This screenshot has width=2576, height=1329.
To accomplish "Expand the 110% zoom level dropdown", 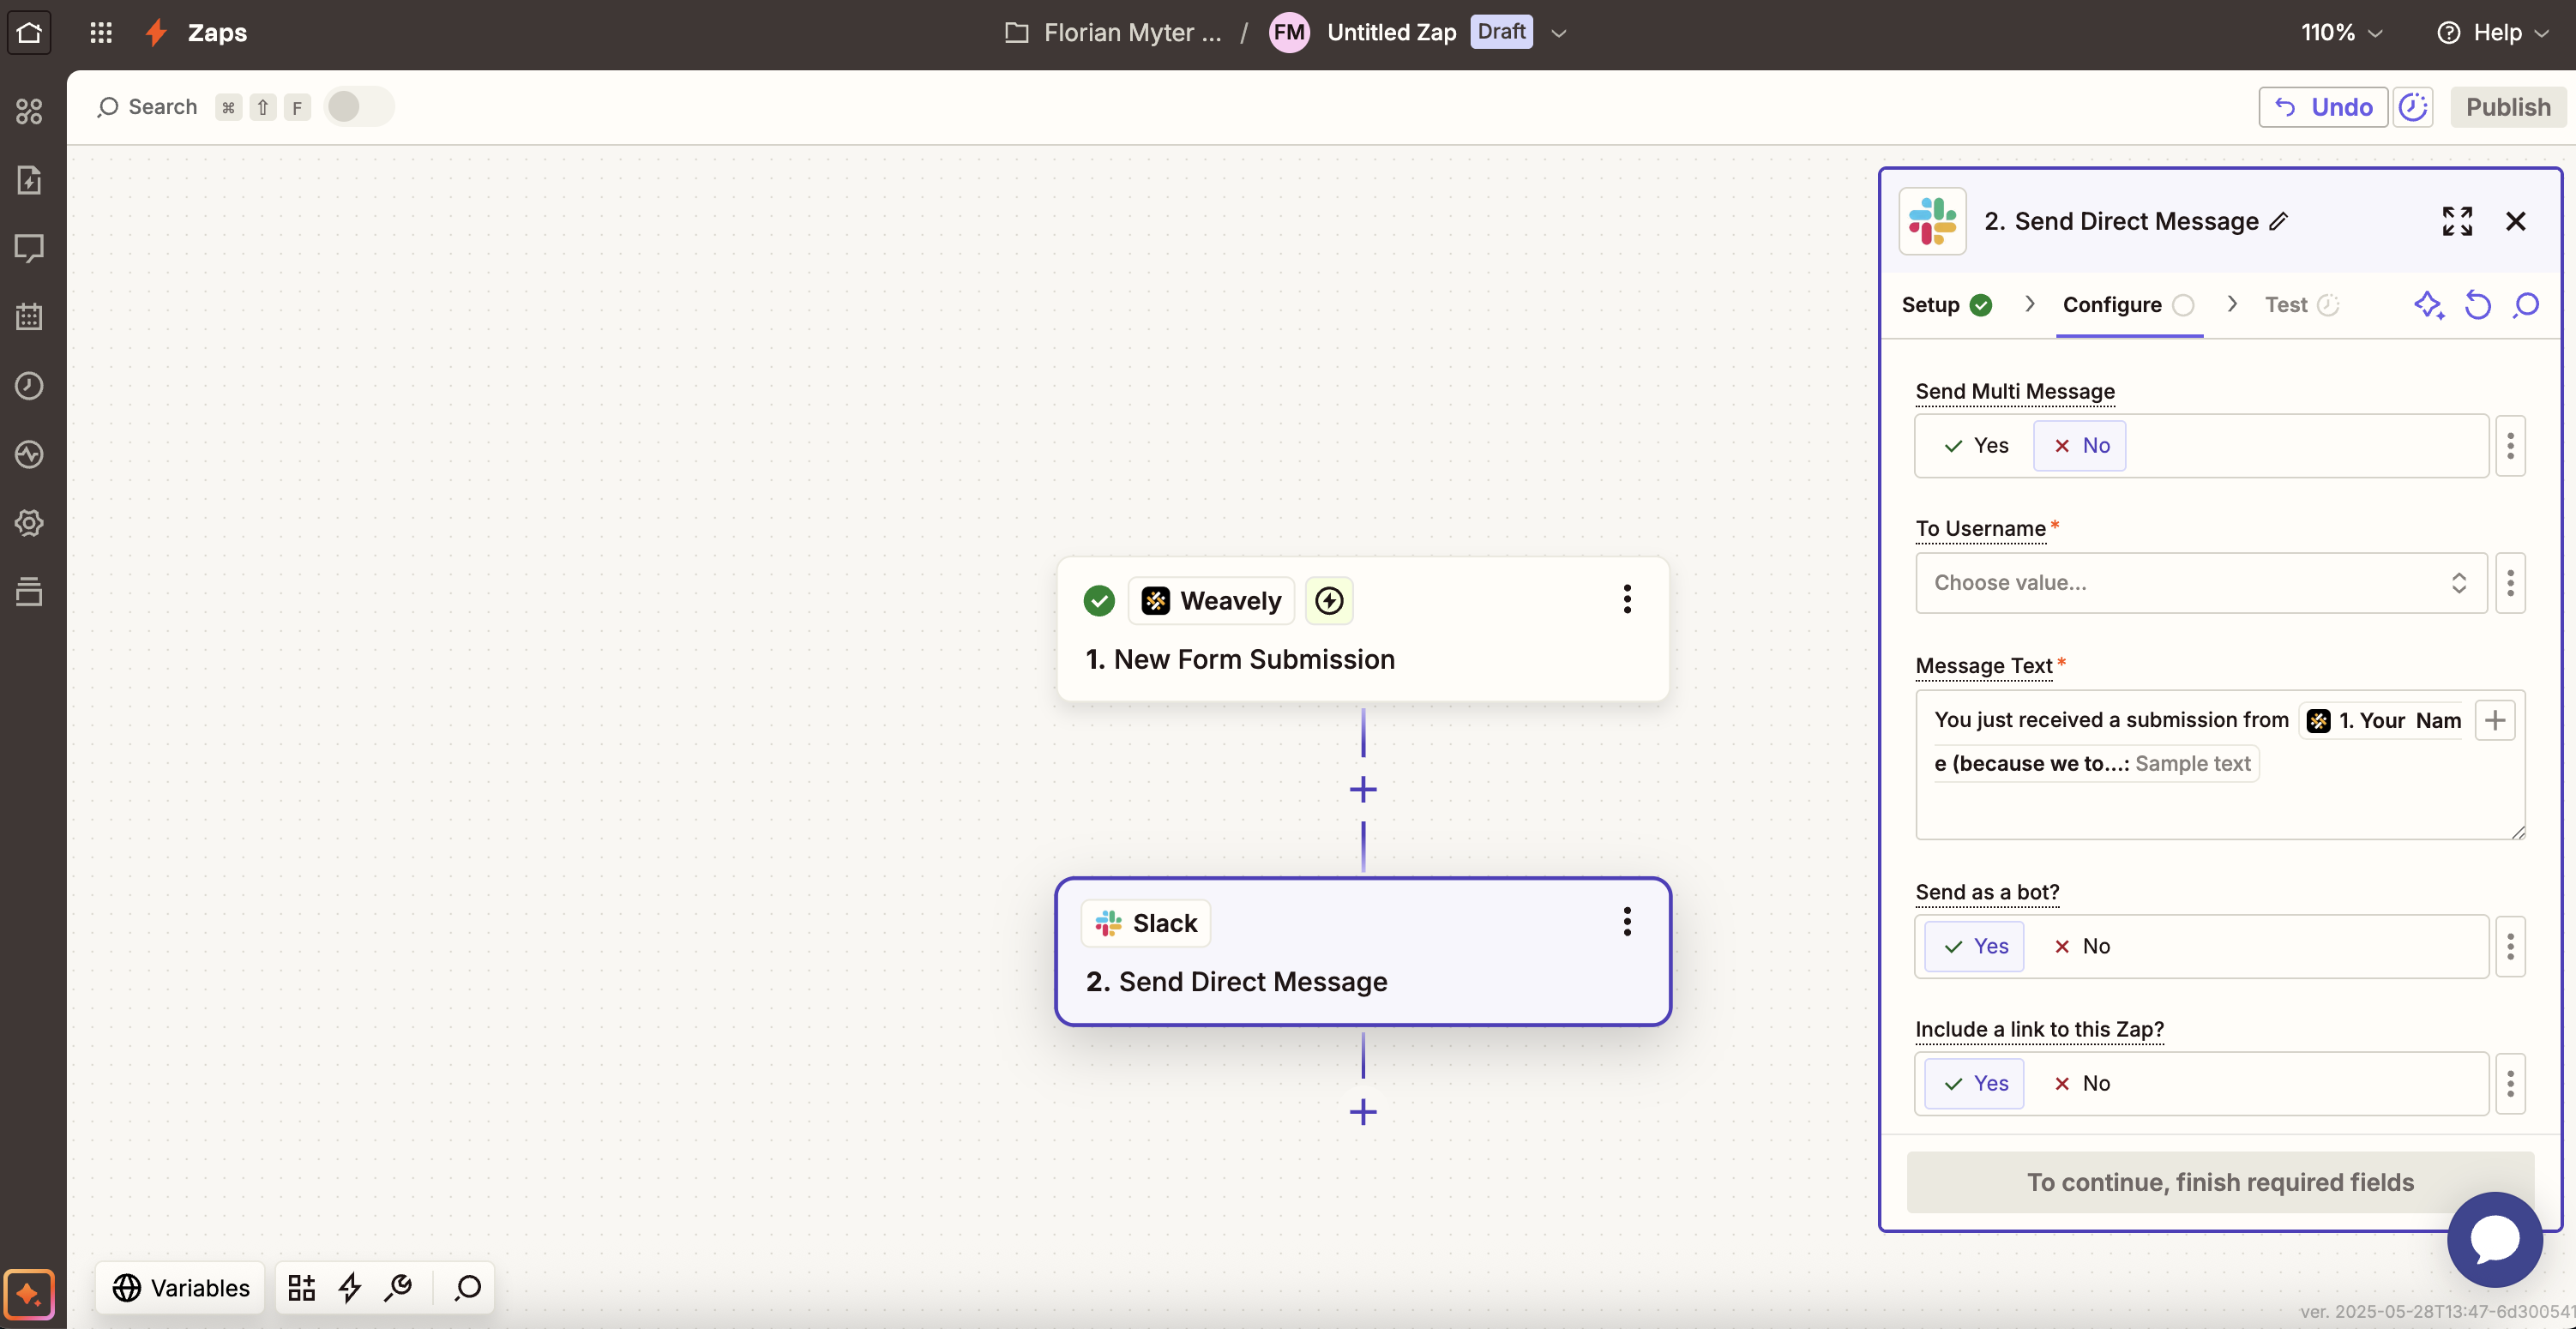I will (x=2341, y=33).
